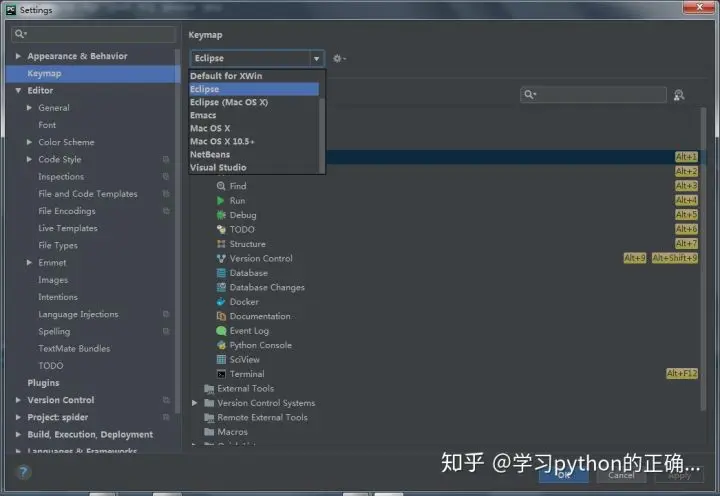Expand Appearance & Behavior section
Screen dimensions: 720x496
click(x=18, y=56)
